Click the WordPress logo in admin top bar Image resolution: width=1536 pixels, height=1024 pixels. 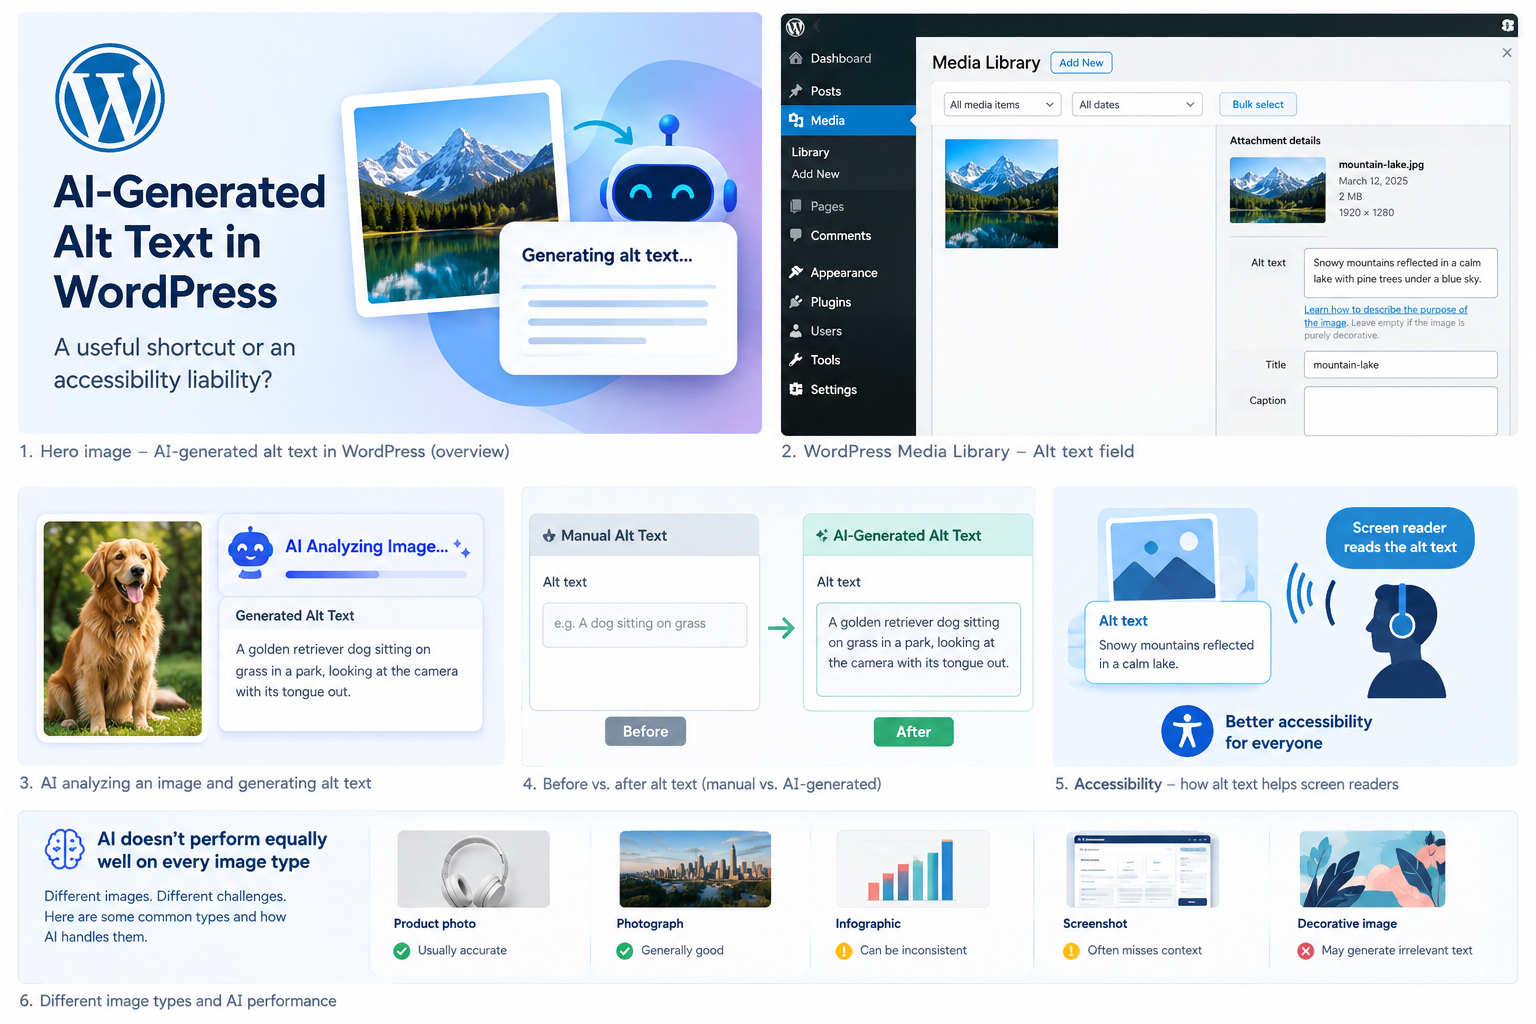point(795,27)
